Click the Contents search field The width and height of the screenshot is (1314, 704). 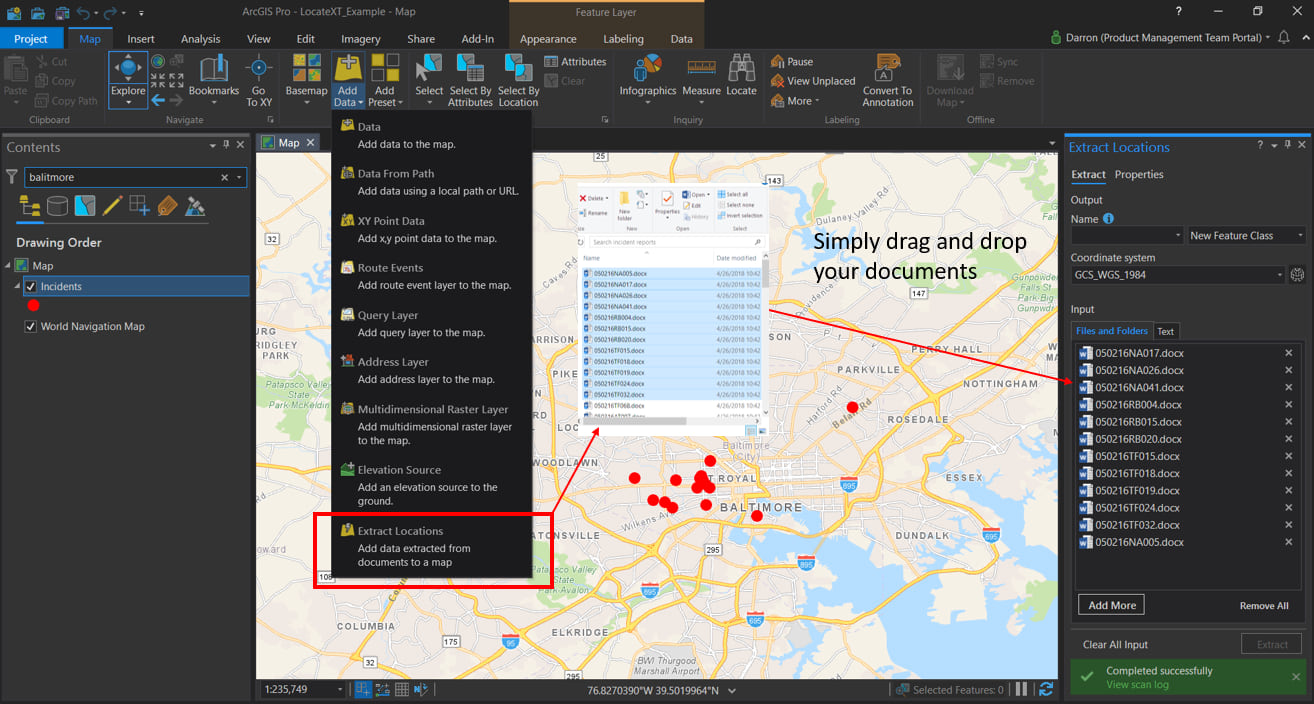tap(120, 177)
